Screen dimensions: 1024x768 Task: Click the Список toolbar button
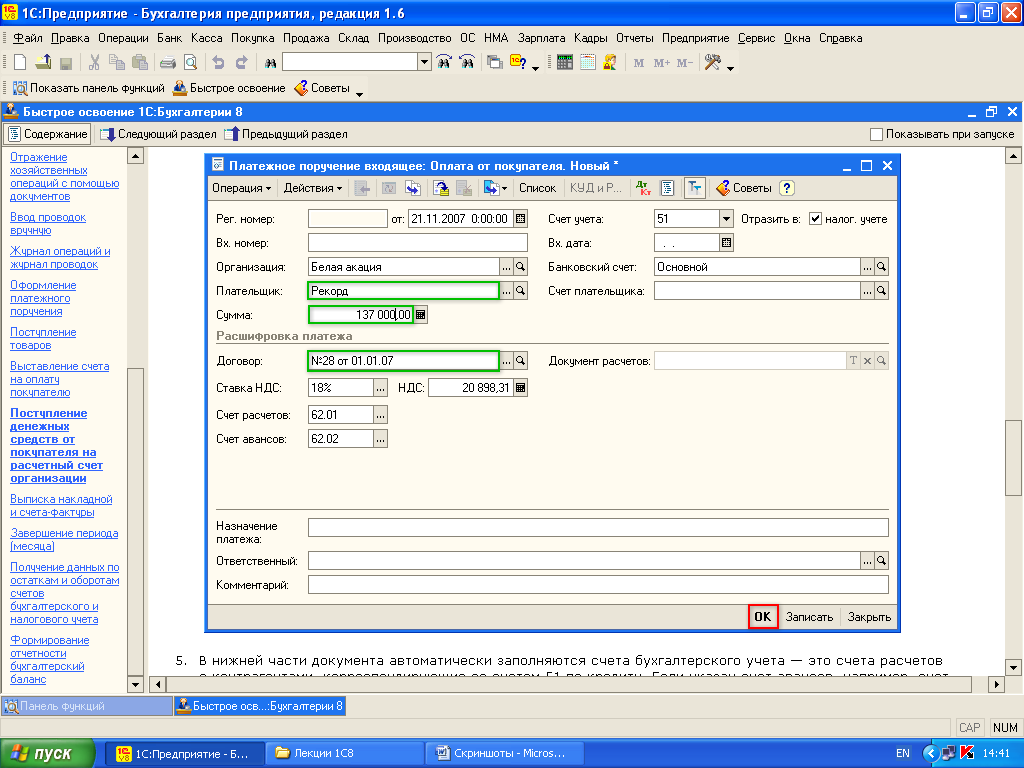pyautogui.click(x=537, y=188)
